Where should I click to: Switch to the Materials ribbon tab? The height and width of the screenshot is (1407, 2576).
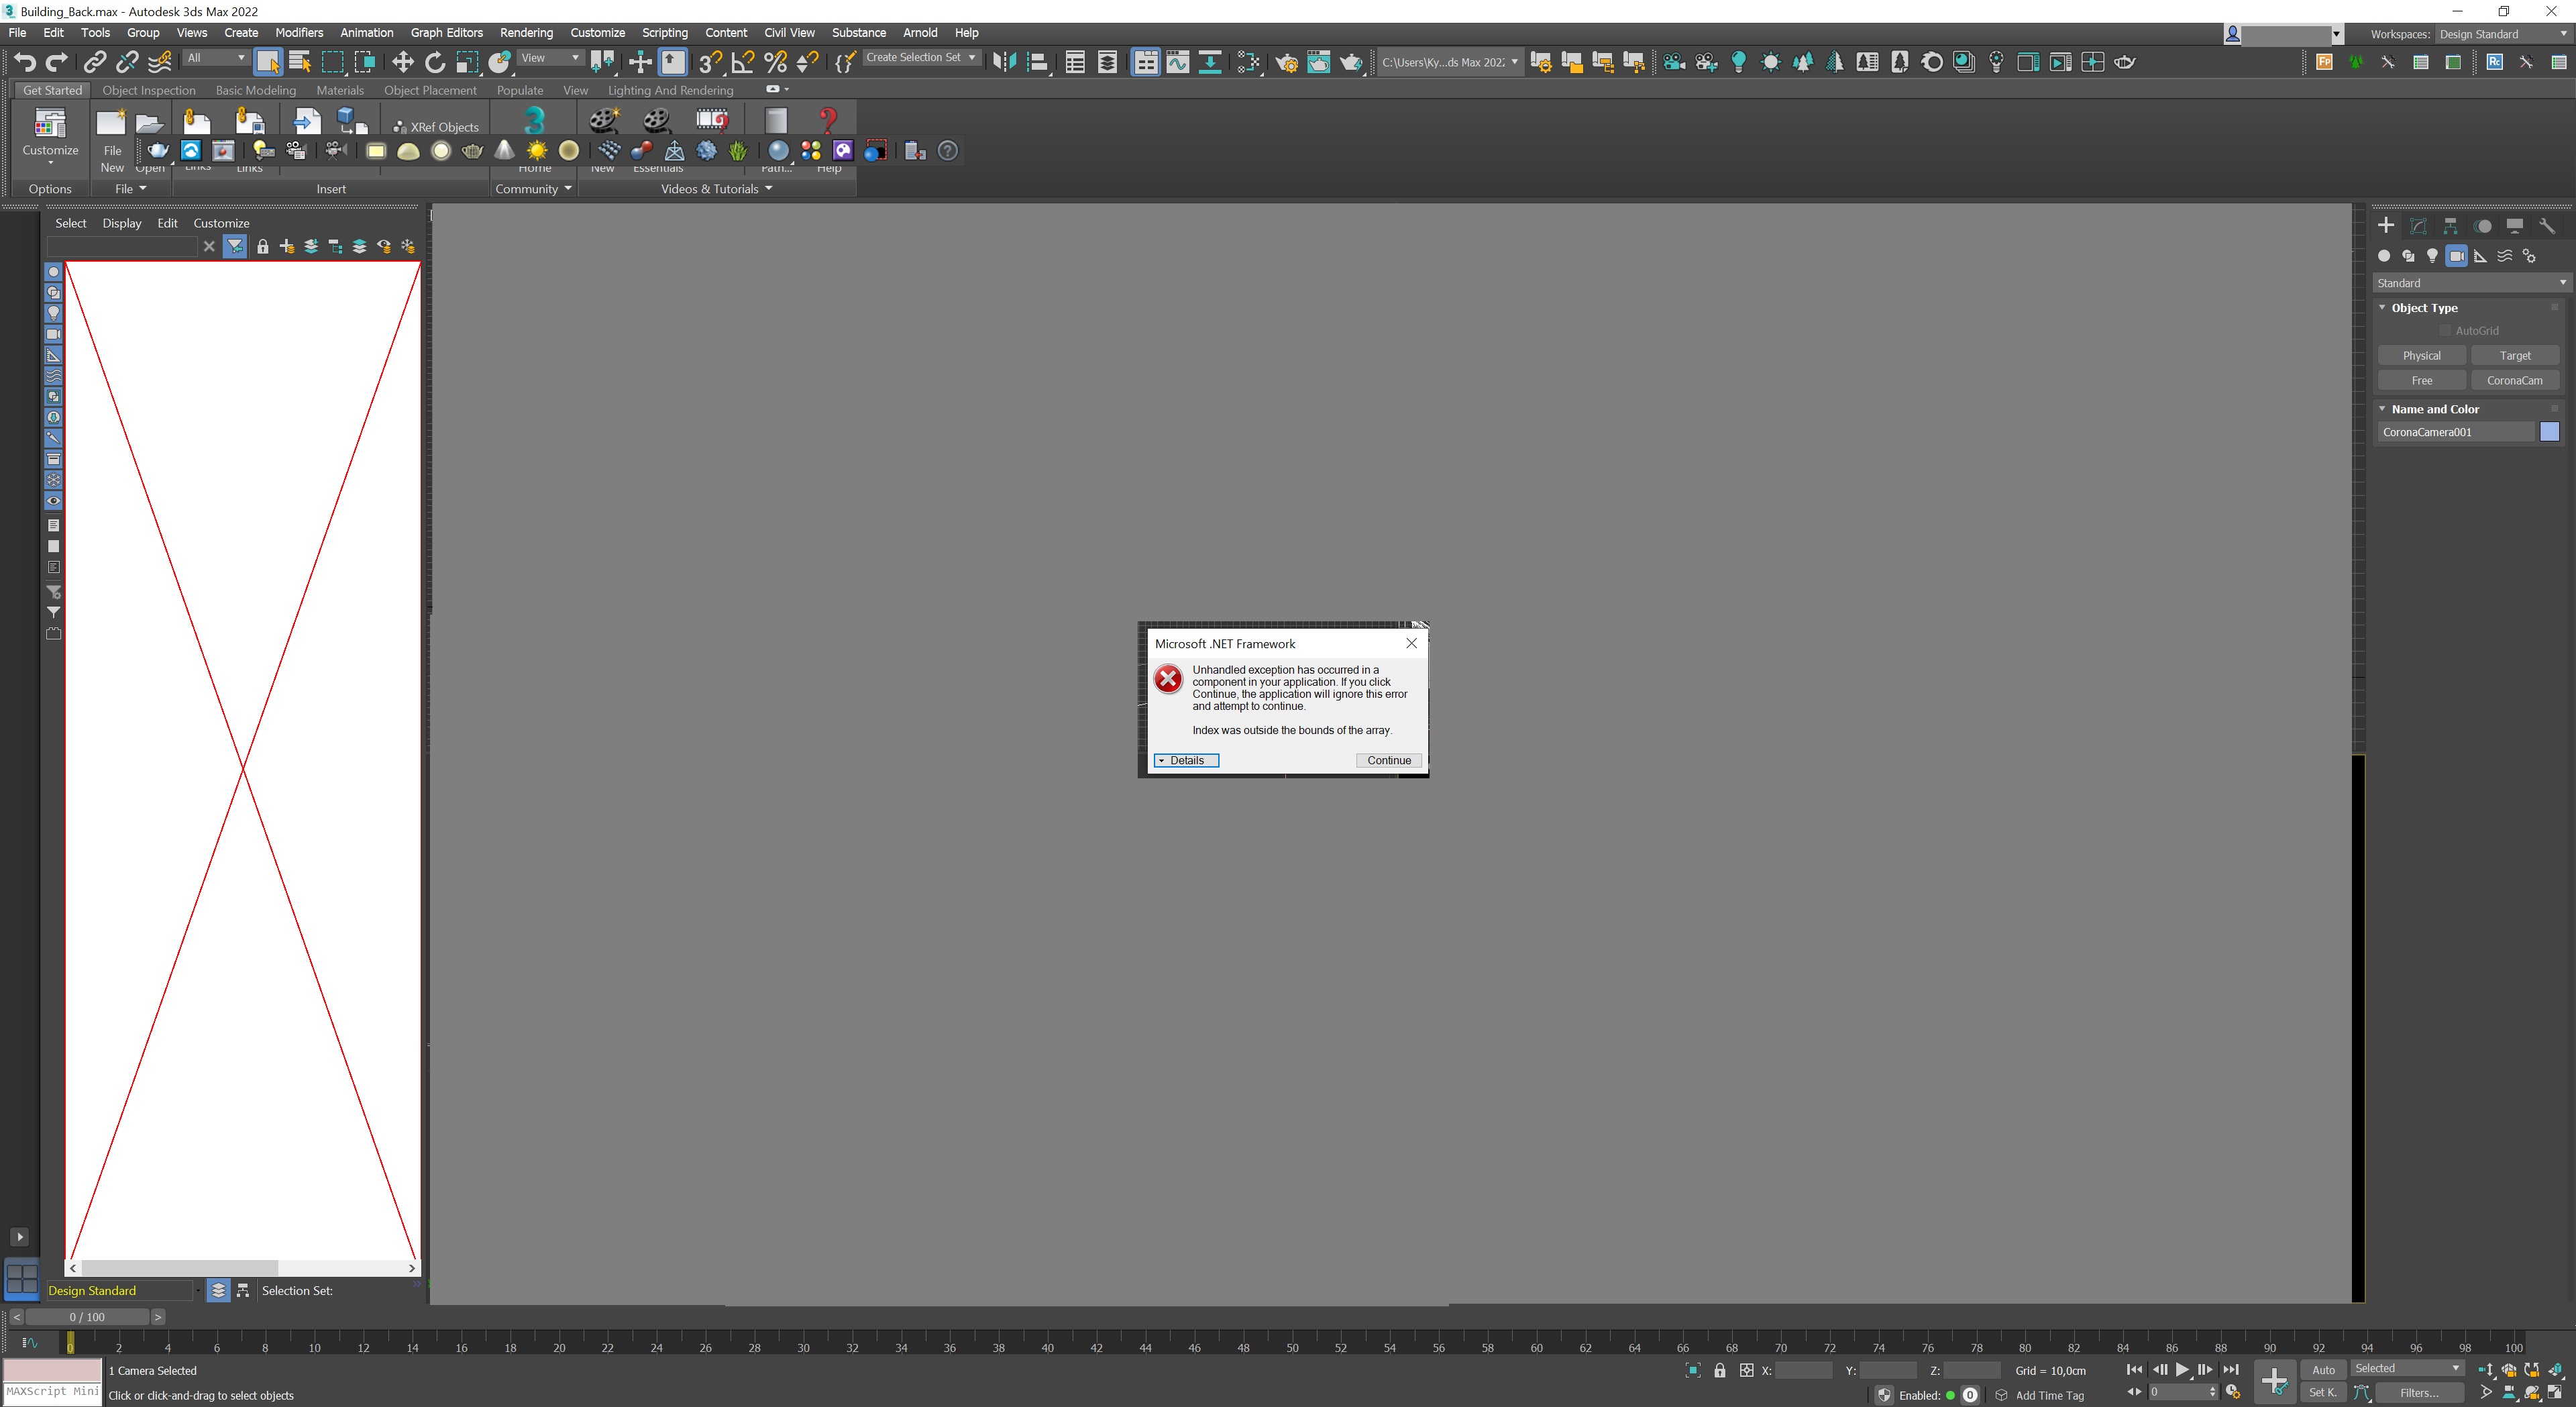click(x=340, y=90)
